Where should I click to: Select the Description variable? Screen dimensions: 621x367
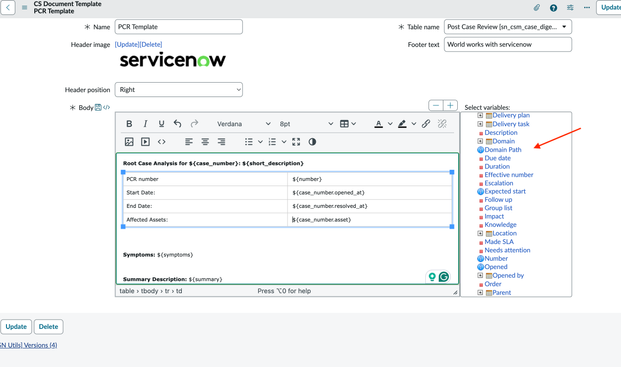click(501, 133)
